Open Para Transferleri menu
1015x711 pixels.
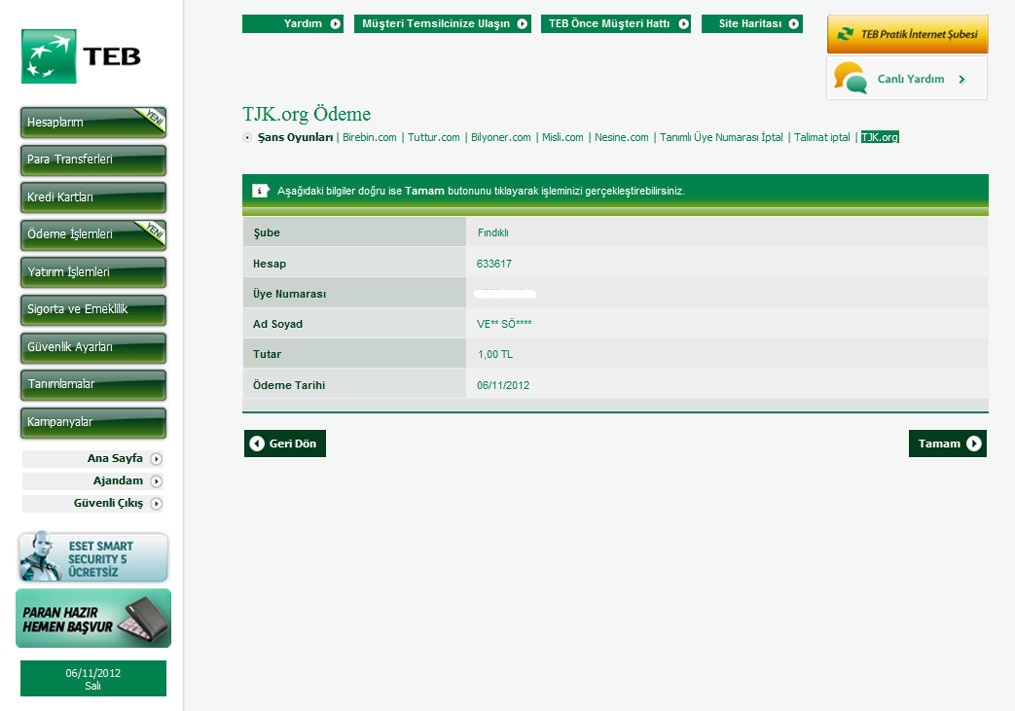(93, 160)
